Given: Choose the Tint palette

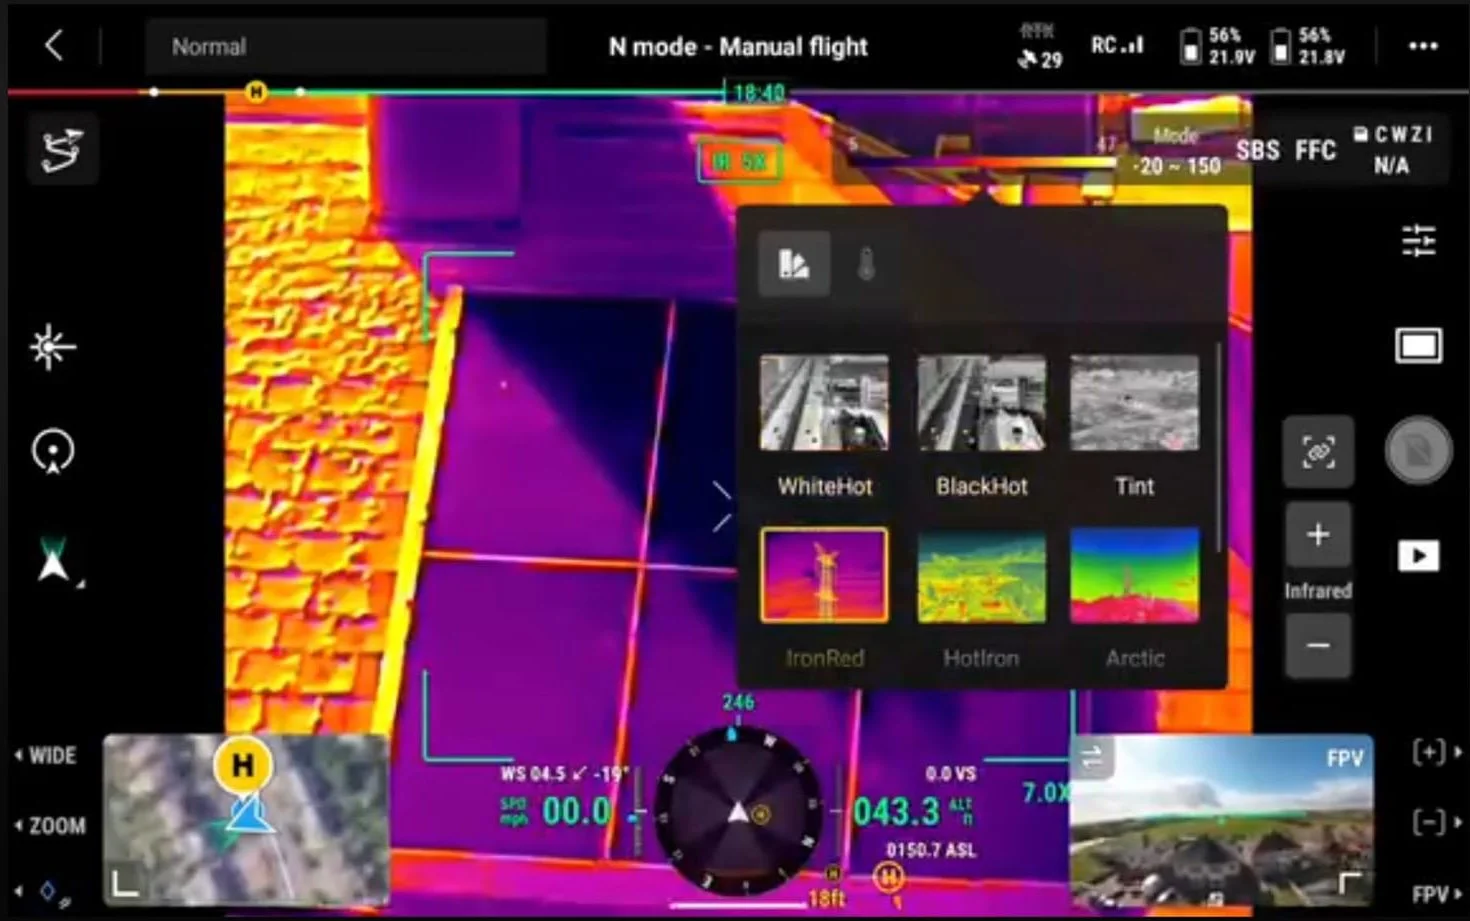Looking at the screenshot, I should (x=1134, y=427).
